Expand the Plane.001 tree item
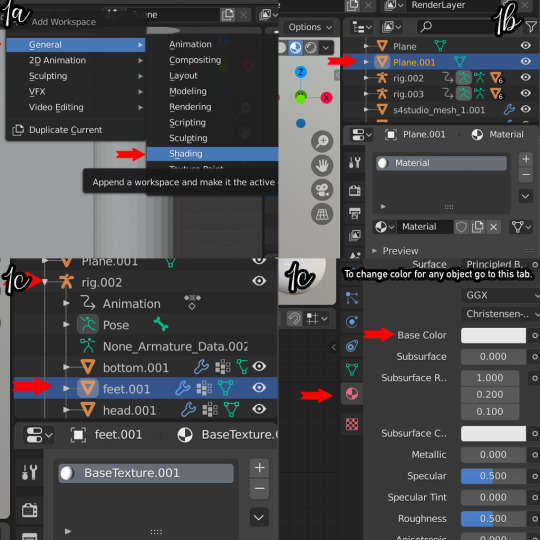 point(366,62)
